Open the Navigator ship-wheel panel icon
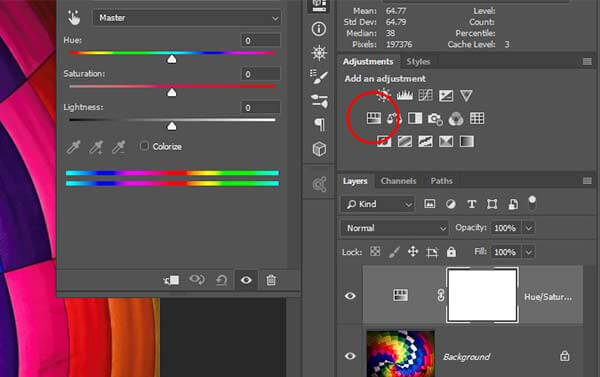The width and height of the screenshot is (600, 377). pyautogui.click(x=319, y=53)
